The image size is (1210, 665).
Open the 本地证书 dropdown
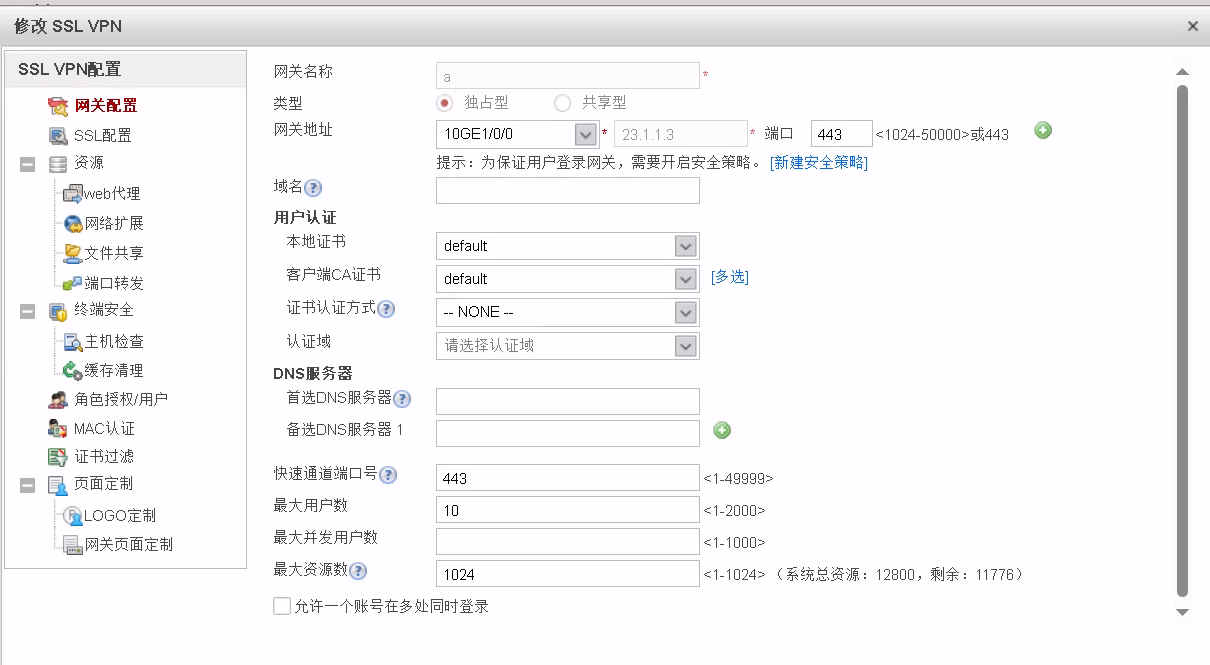pyautogui.click(x=685, y=246)
